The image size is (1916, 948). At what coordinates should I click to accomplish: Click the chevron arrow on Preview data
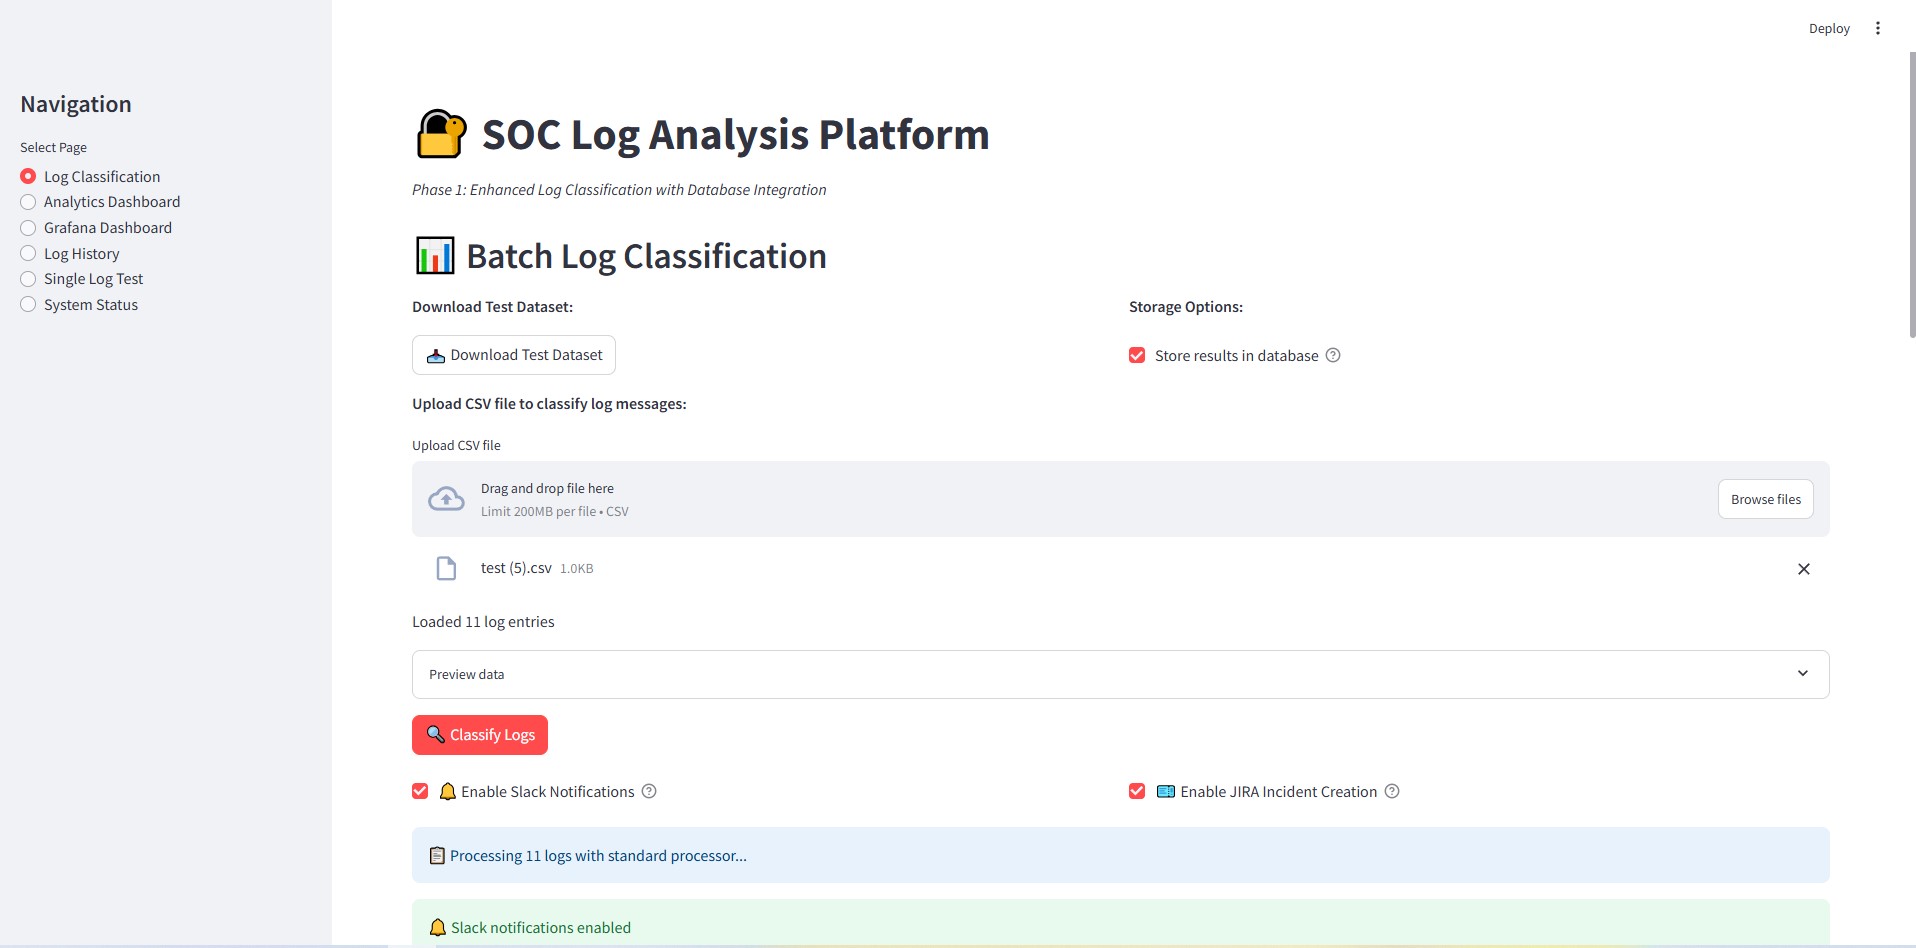pyautogui.click(x=1802, y=674)
